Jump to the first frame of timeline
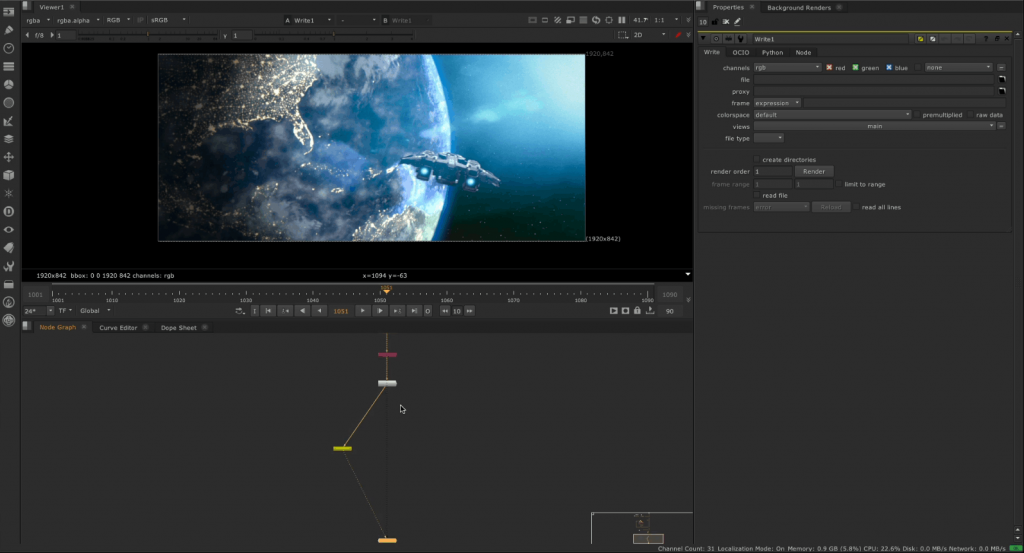The height and width of the screenshot is (553, 1024). [269, 311]
